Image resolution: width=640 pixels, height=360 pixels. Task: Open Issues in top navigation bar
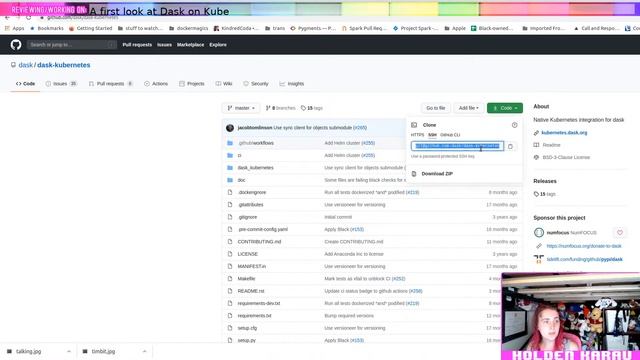coord(164,44)
